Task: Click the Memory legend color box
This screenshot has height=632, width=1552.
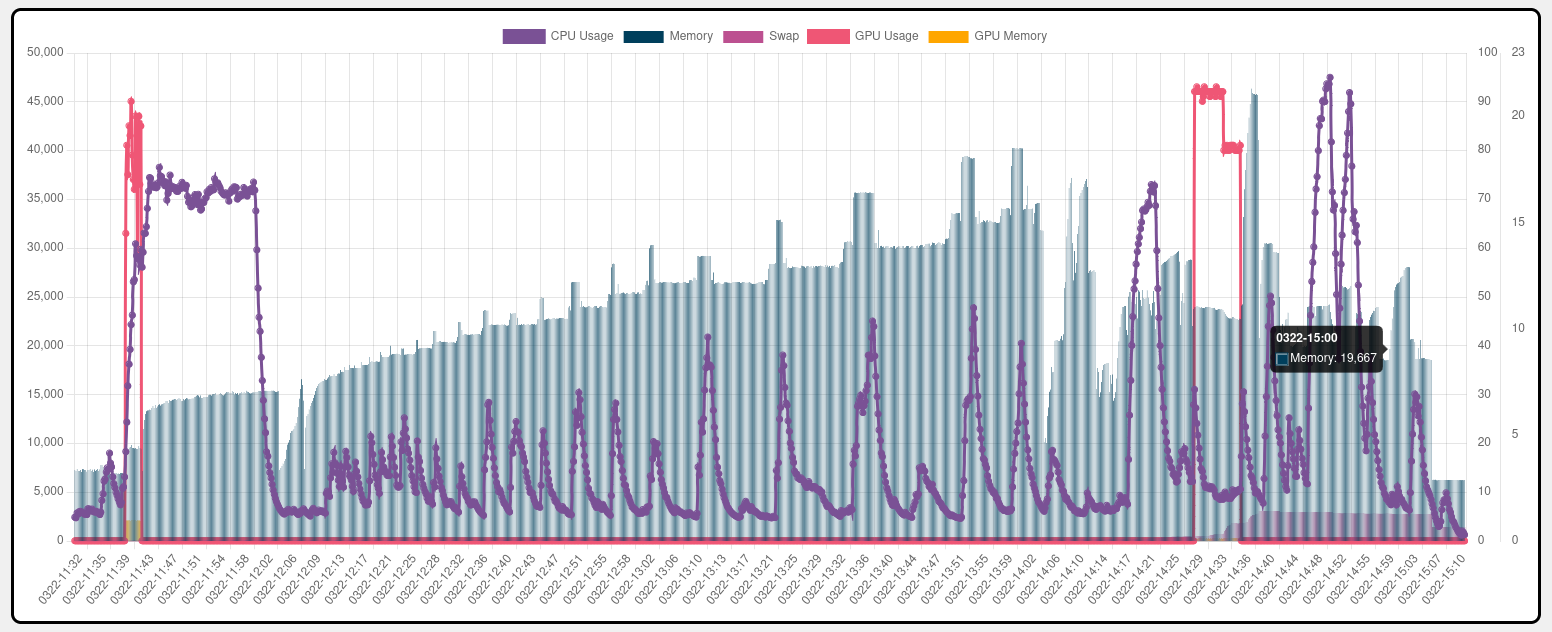Action: tap(644, 36)
